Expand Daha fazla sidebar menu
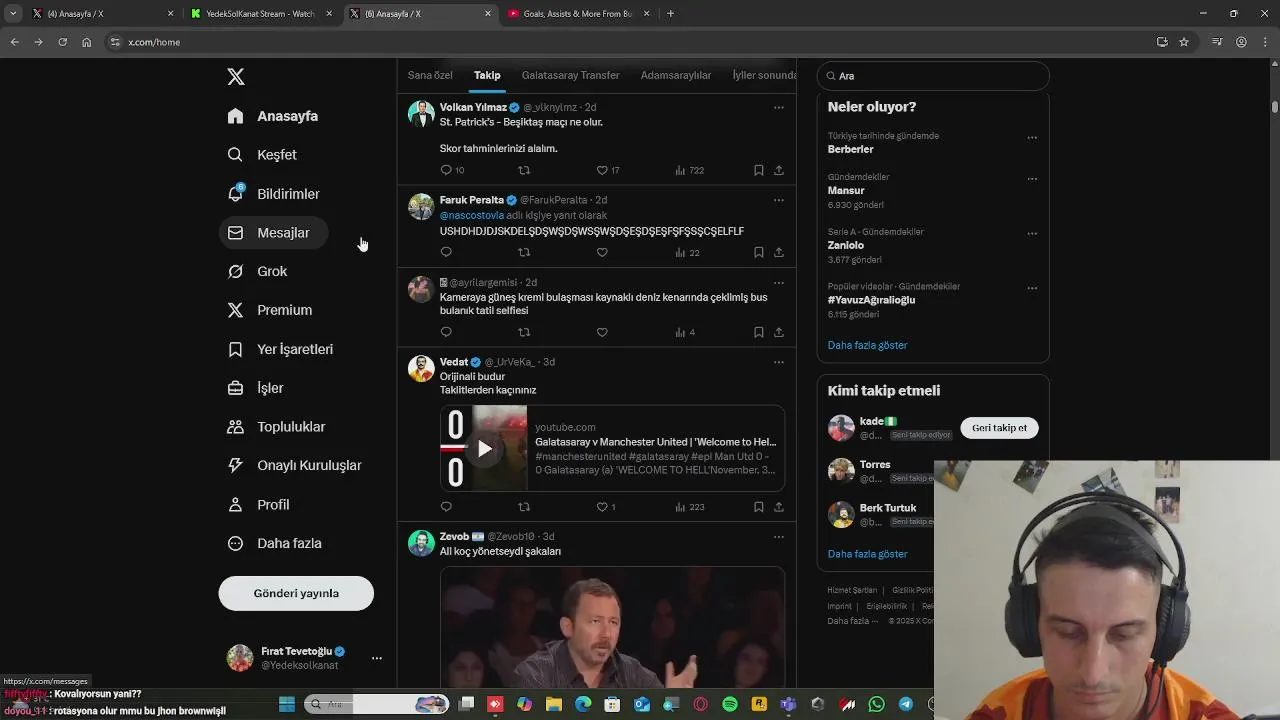Image resolution: width=1280 pixels, height=720 pixels. tap(275, 543)
